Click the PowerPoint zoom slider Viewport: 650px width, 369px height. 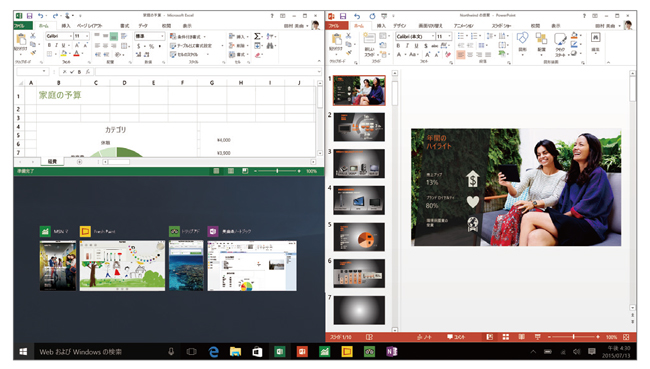573,337
